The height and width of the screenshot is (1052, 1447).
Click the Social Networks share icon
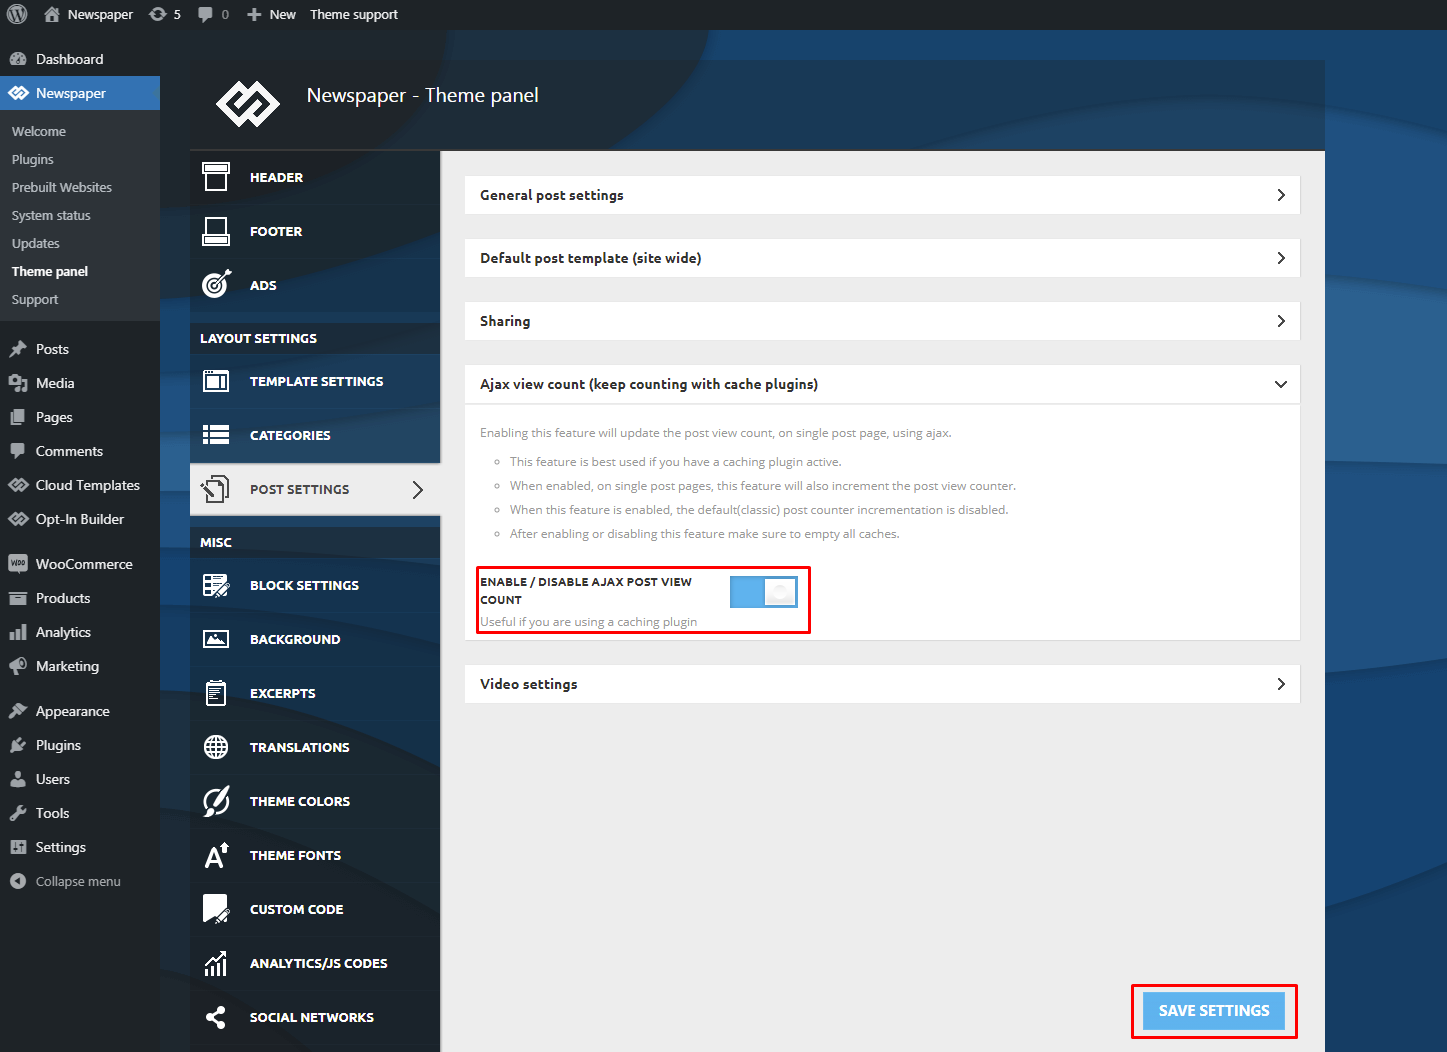216,1017
